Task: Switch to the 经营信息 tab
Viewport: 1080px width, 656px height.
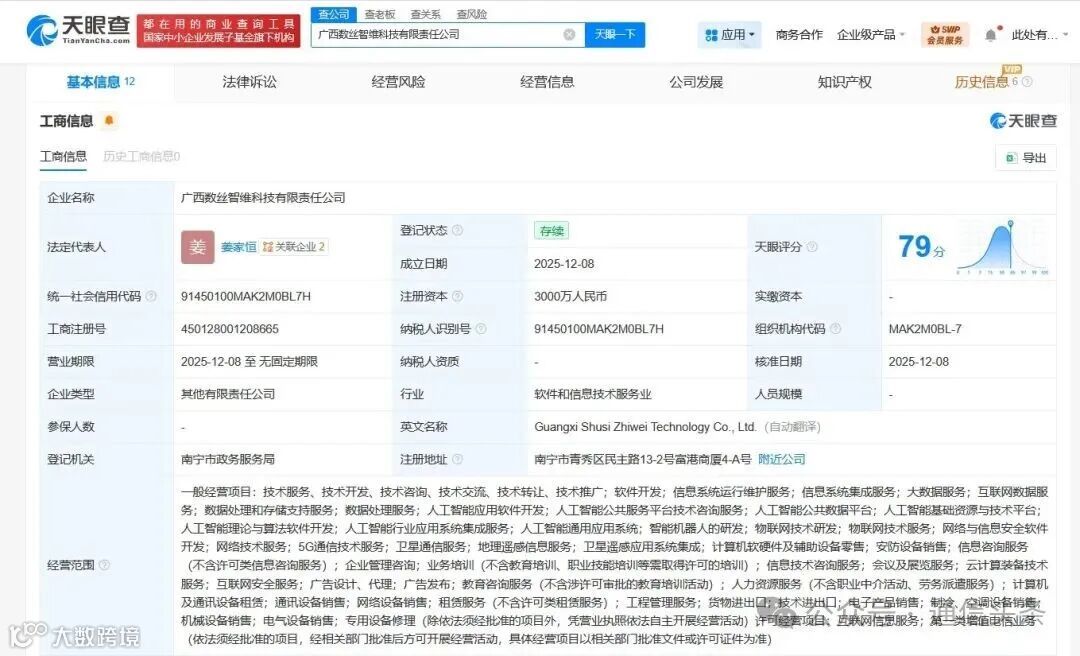Action: 547,82
